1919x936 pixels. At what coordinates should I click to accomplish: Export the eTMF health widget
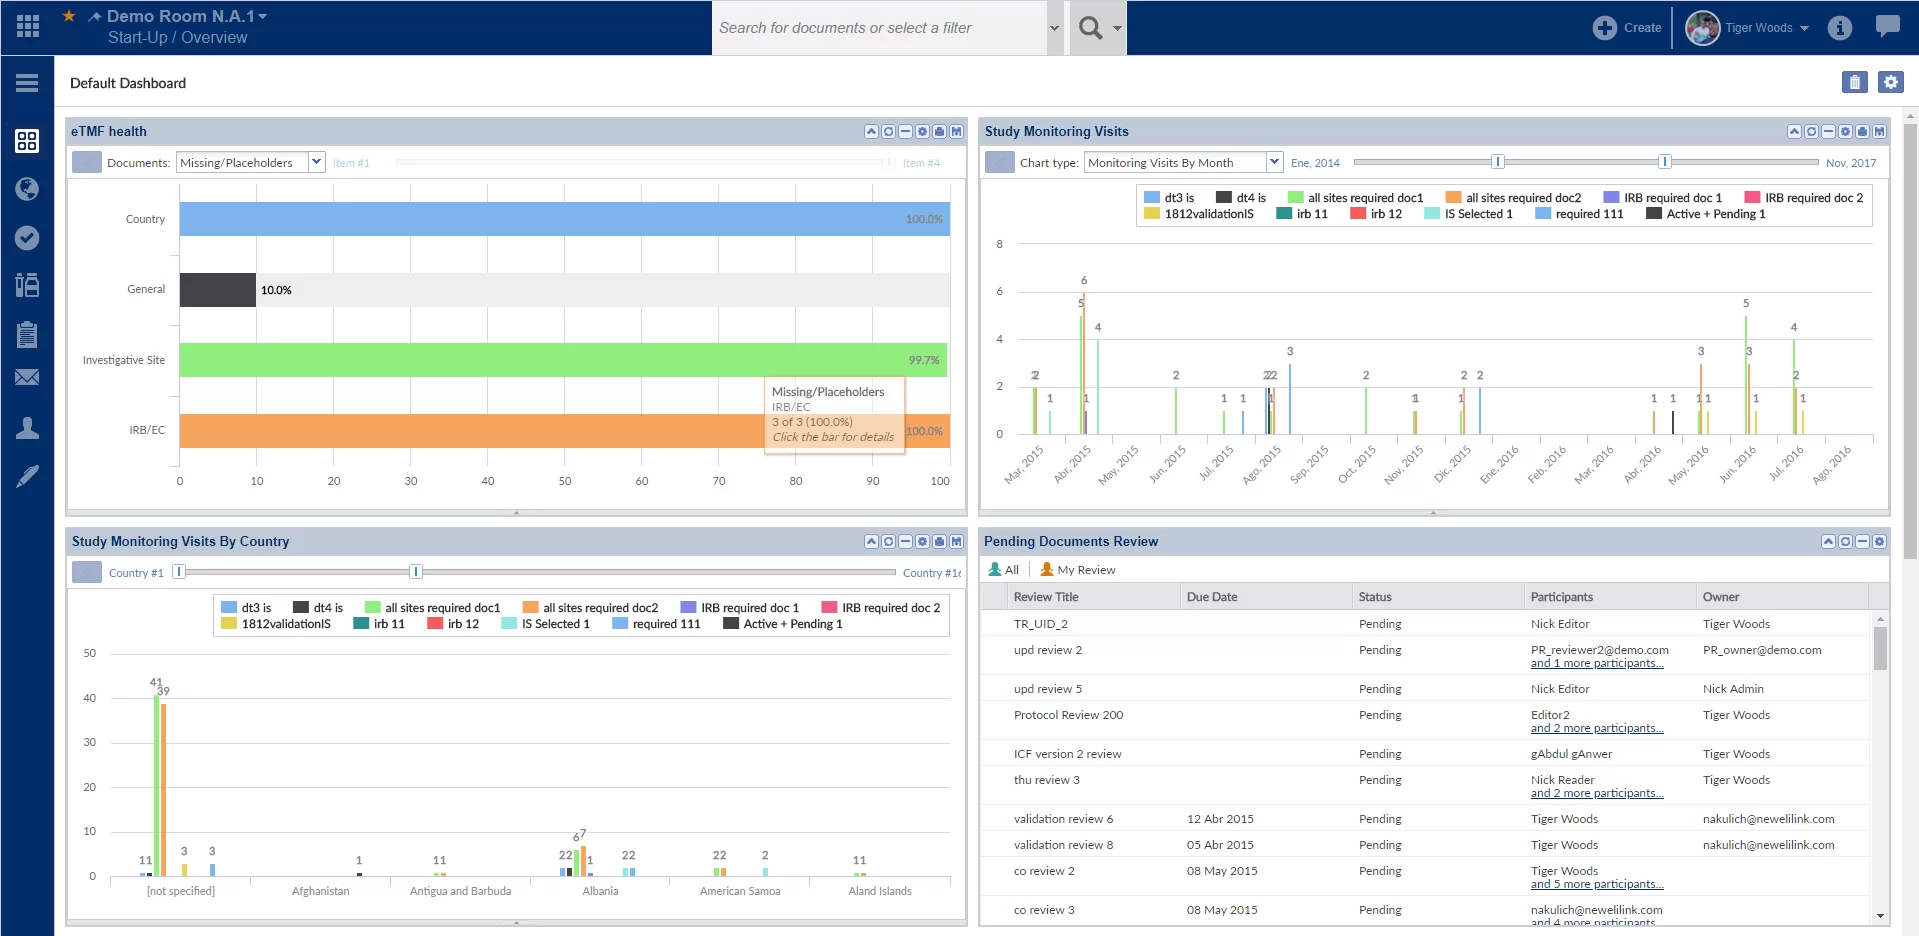[x=956, y=132]
